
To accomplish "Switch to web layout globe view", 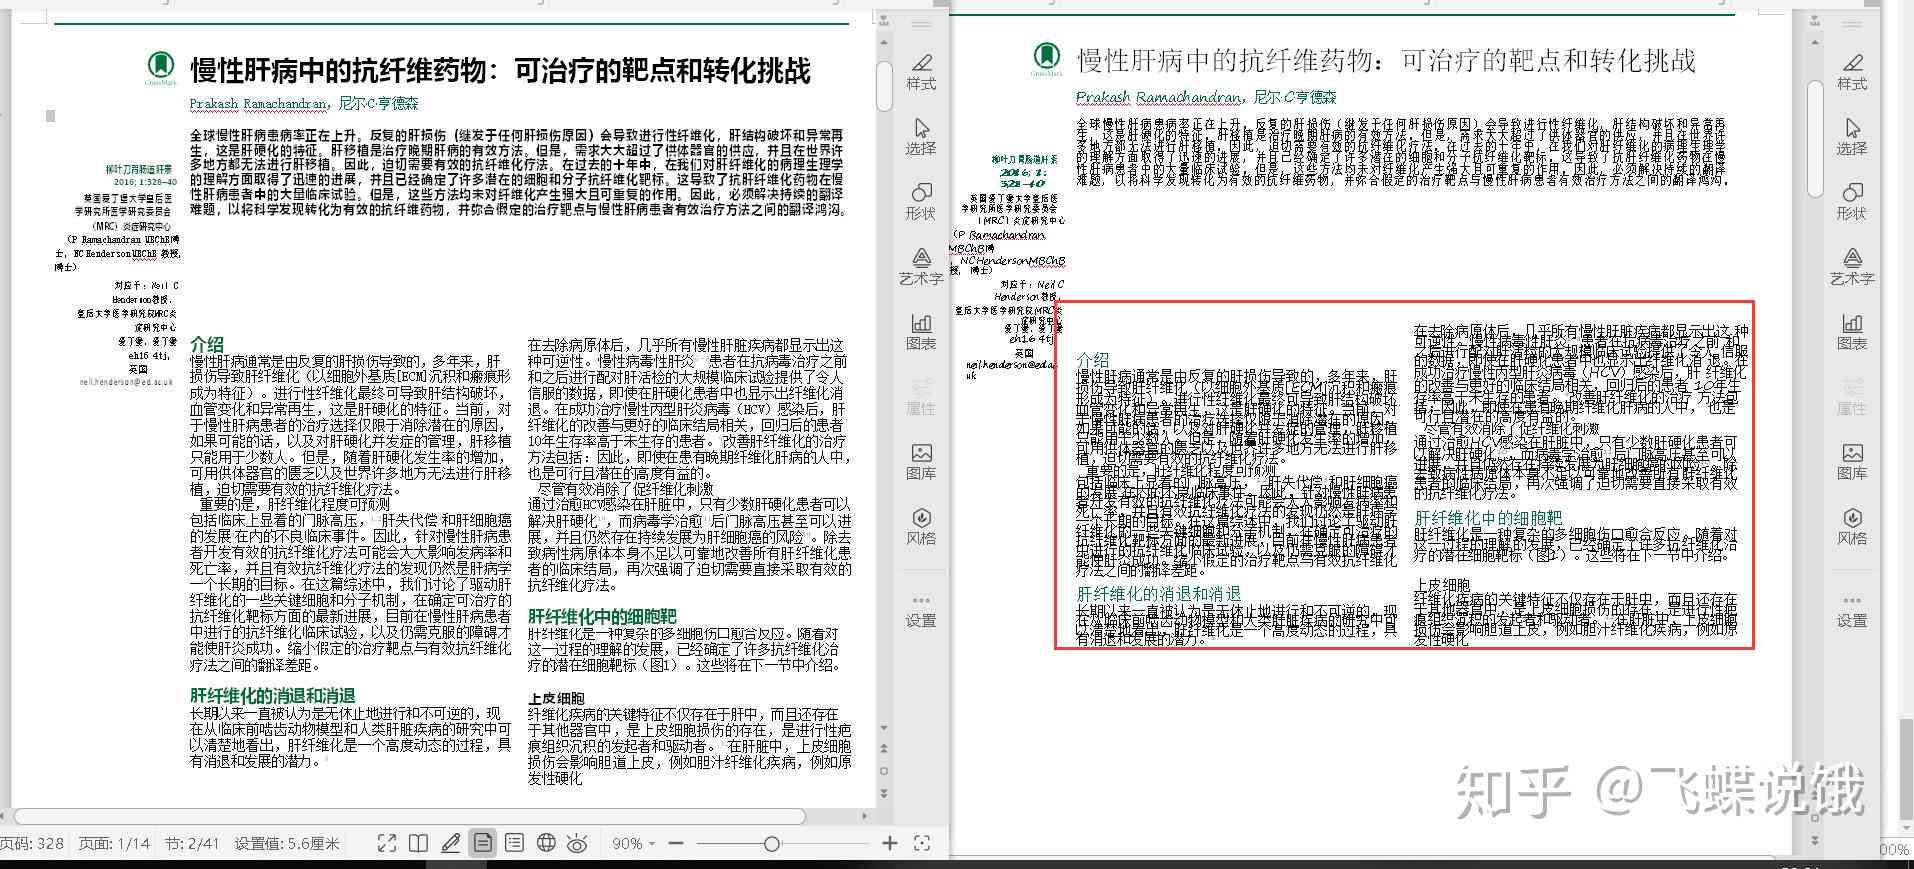I will pos(546,844).
